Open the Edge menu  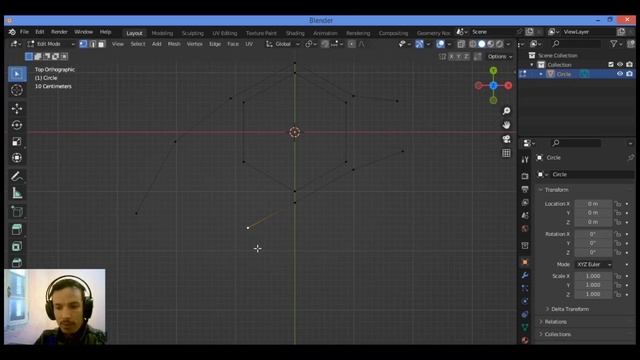tap(215, 44)
